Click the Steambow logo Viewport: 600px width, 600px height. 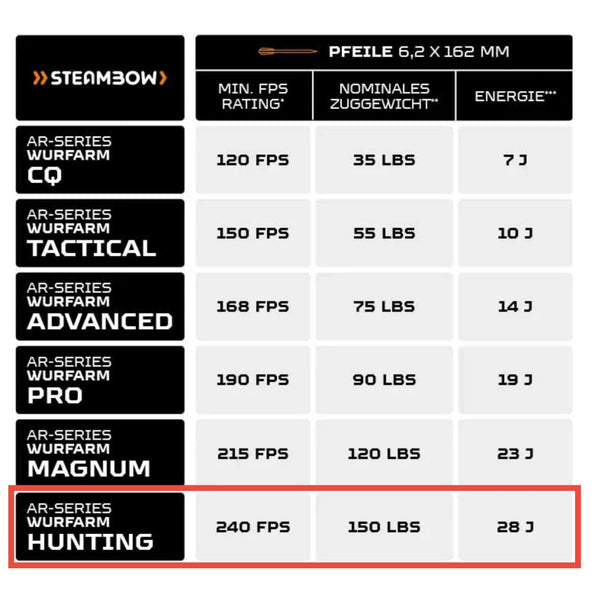click(100, 78)
